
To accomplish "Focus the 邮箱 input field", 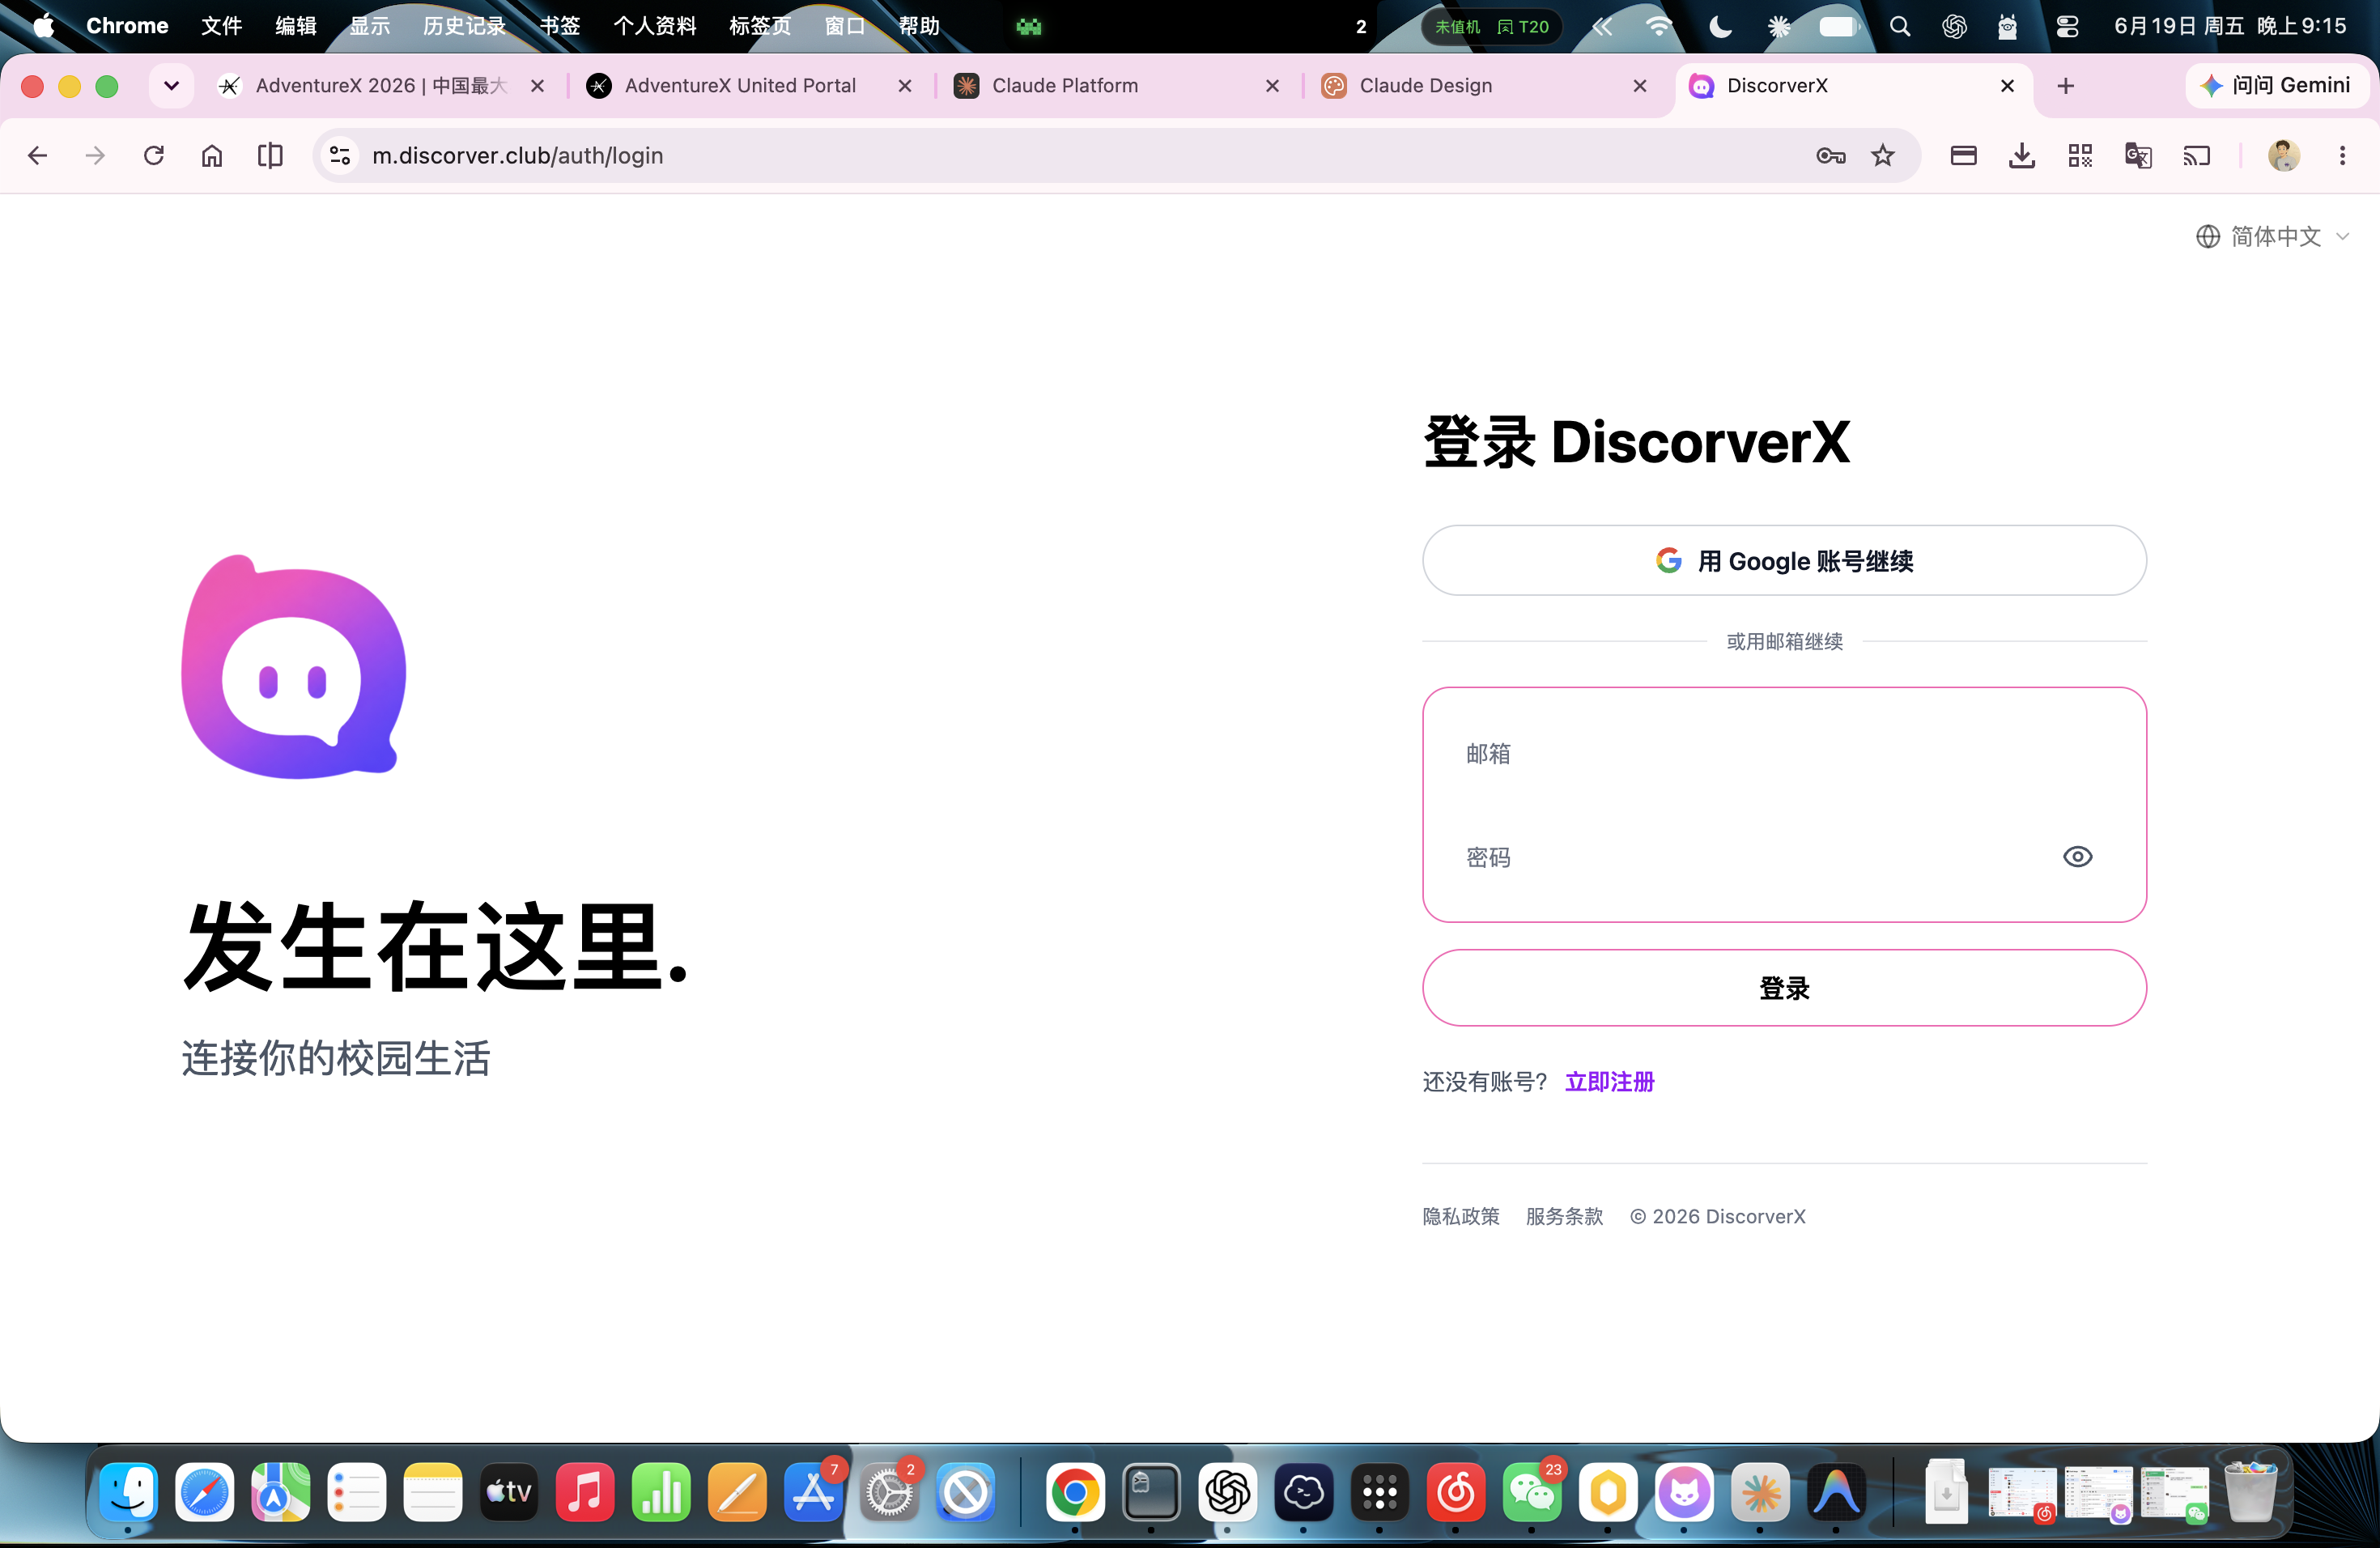I will tap(1784, 754).
